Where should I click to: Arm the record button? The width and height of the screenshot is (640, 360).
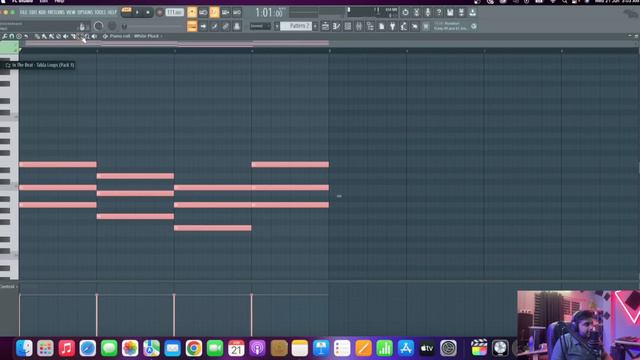159,12
